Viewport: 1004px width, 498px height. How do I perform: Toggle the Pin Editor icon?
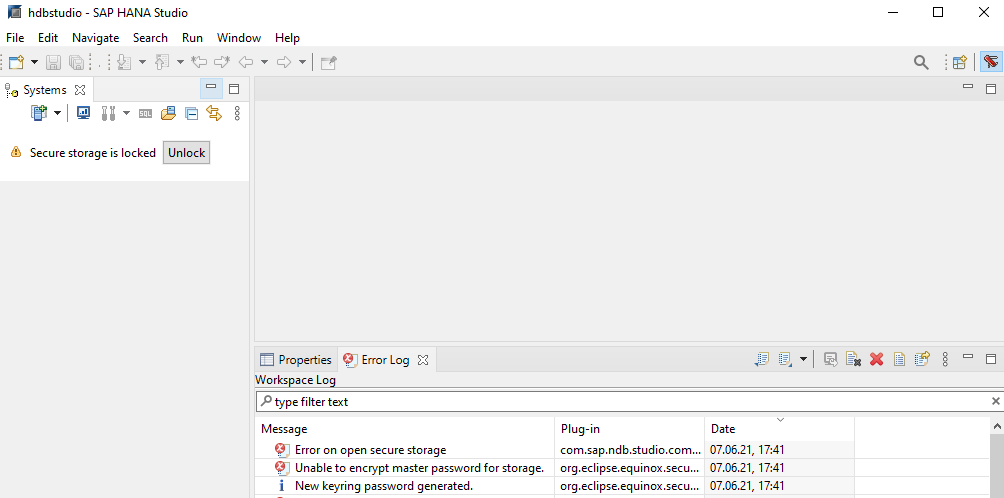[328, 62]
